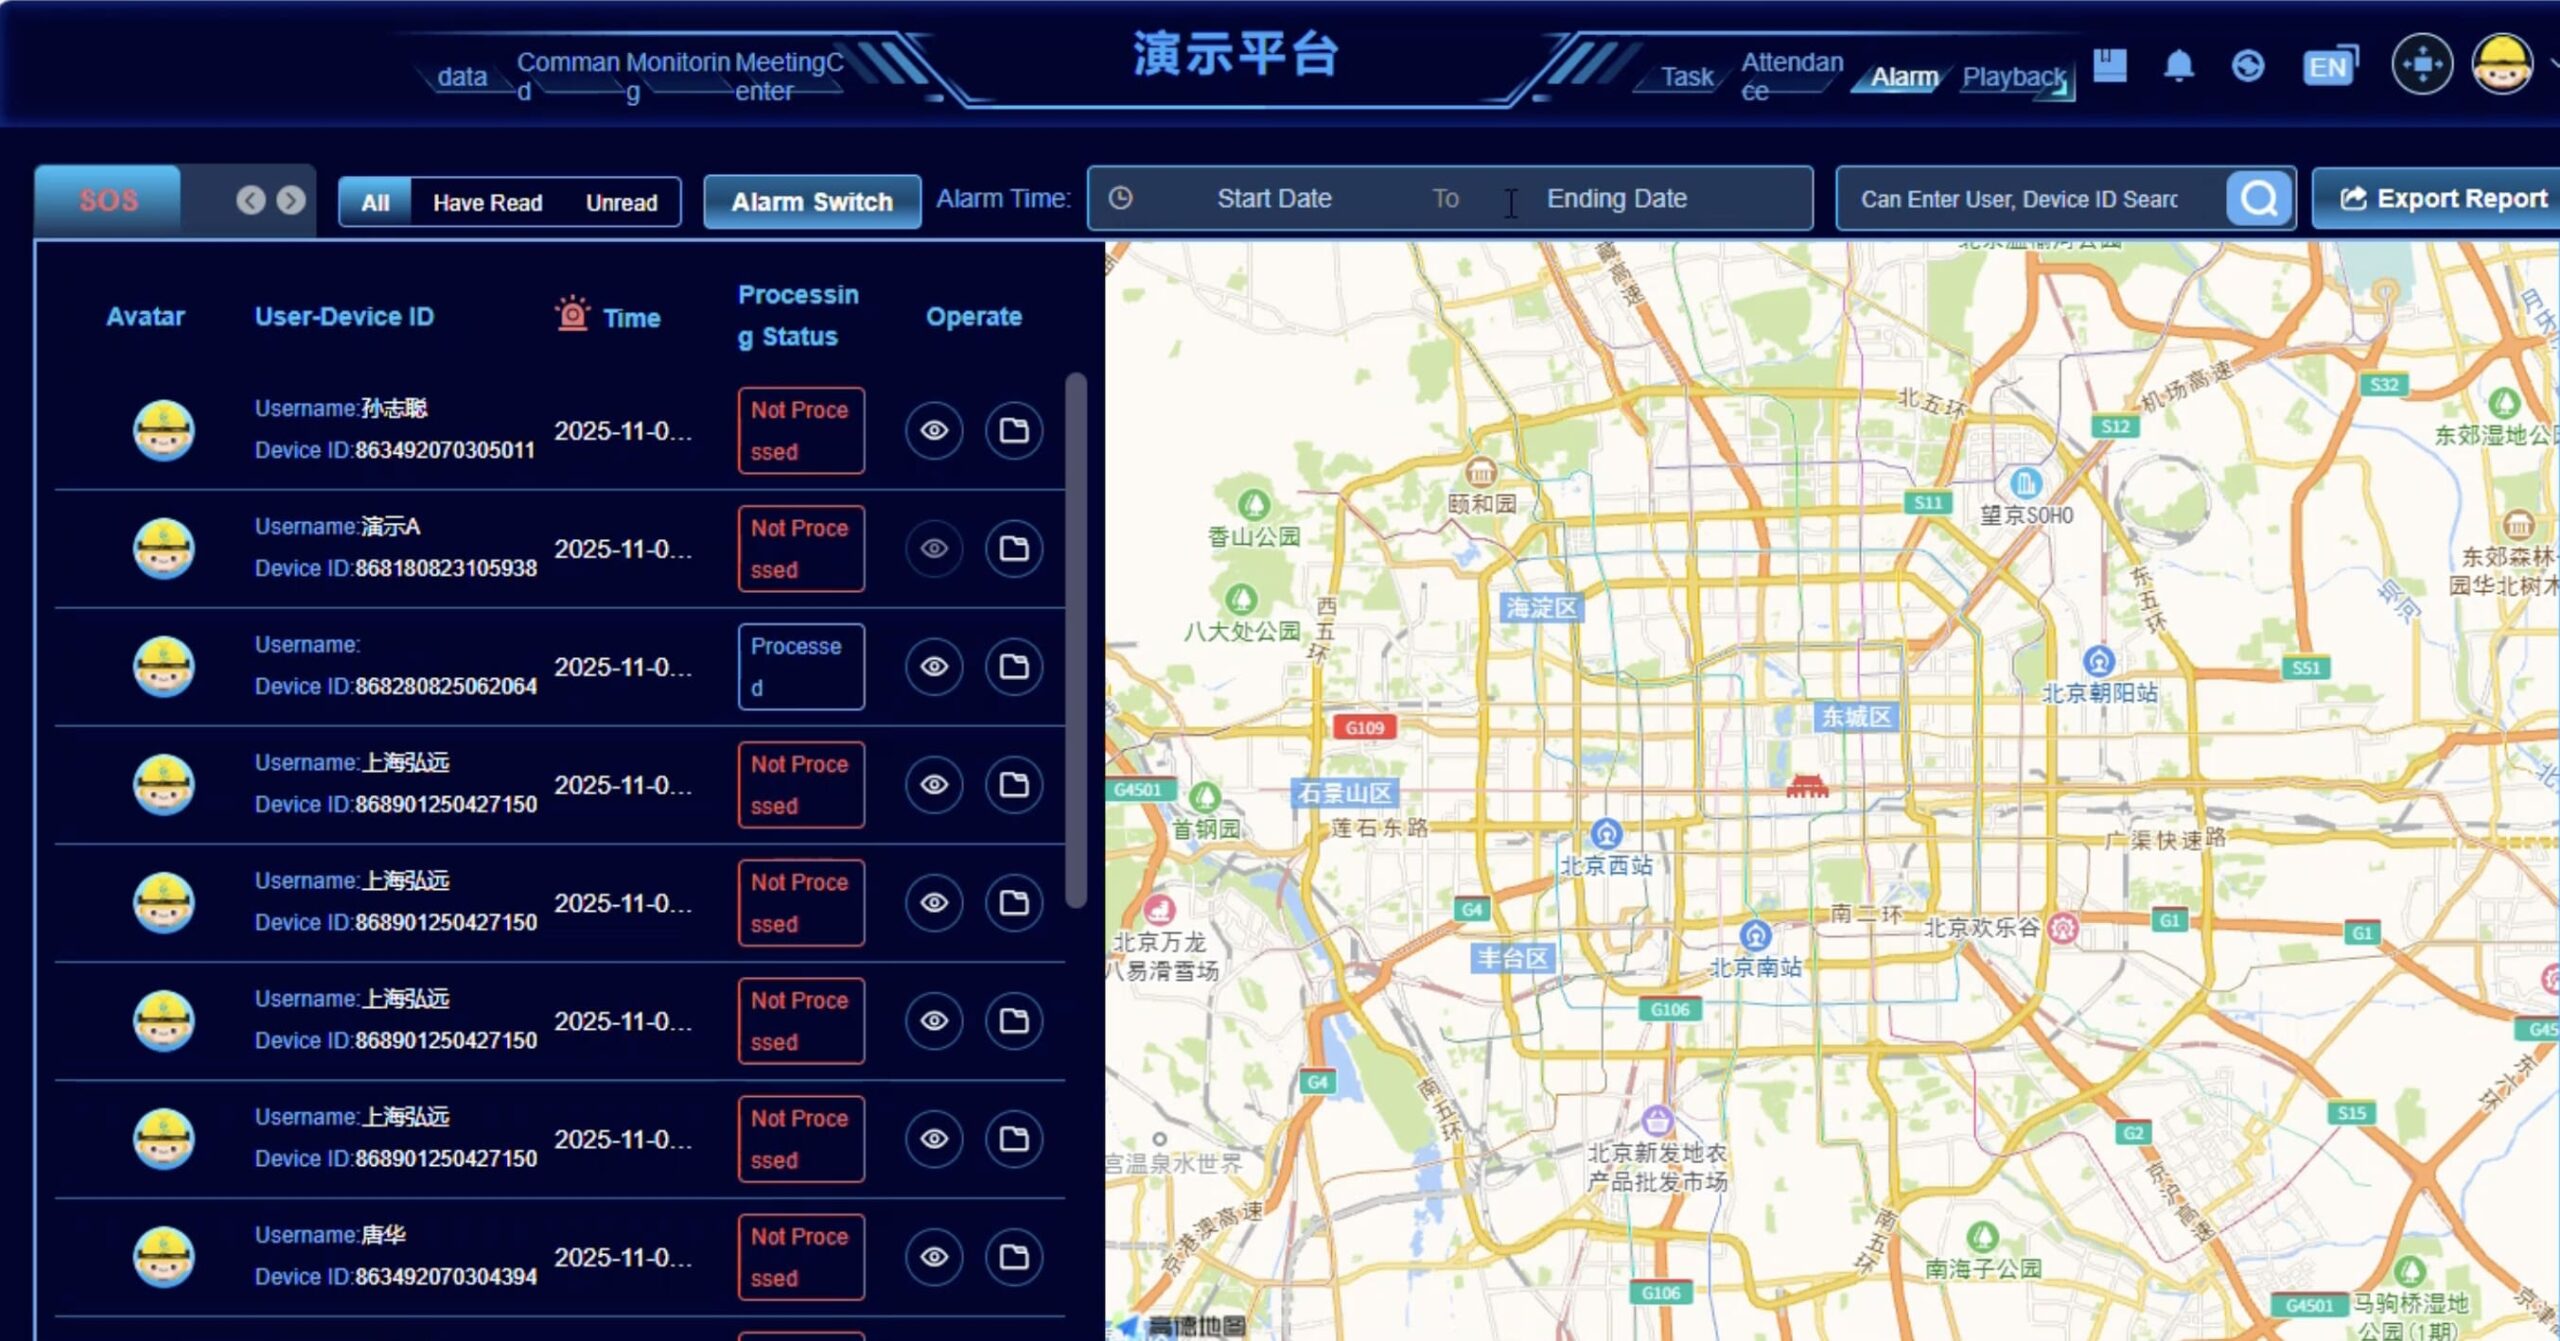Viewport: 2560px width, 1341px height.
Task: Click the Export Report button
Action: [2442, 199]
